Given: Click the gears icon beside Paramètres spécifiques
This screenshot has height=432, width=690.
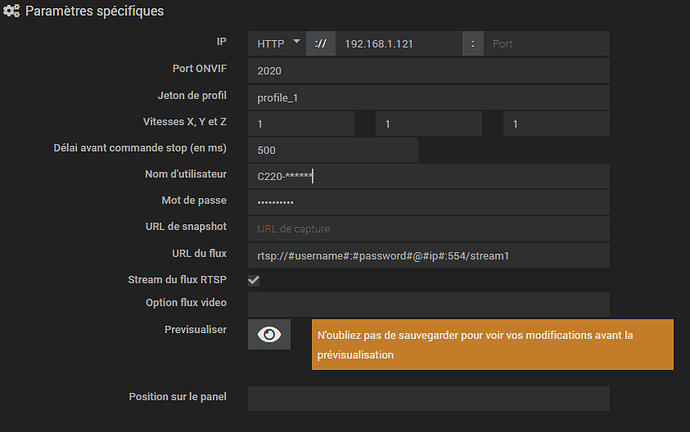Looking at the screenshot, I should 11,11.
